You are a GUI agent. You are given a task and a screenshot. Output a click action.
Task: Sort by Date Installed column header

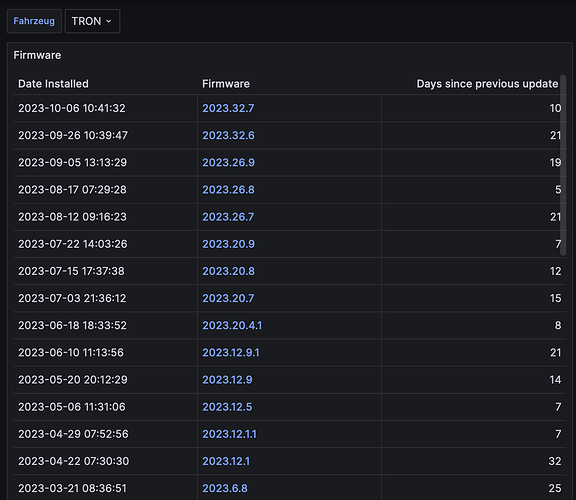click(53, 84)
